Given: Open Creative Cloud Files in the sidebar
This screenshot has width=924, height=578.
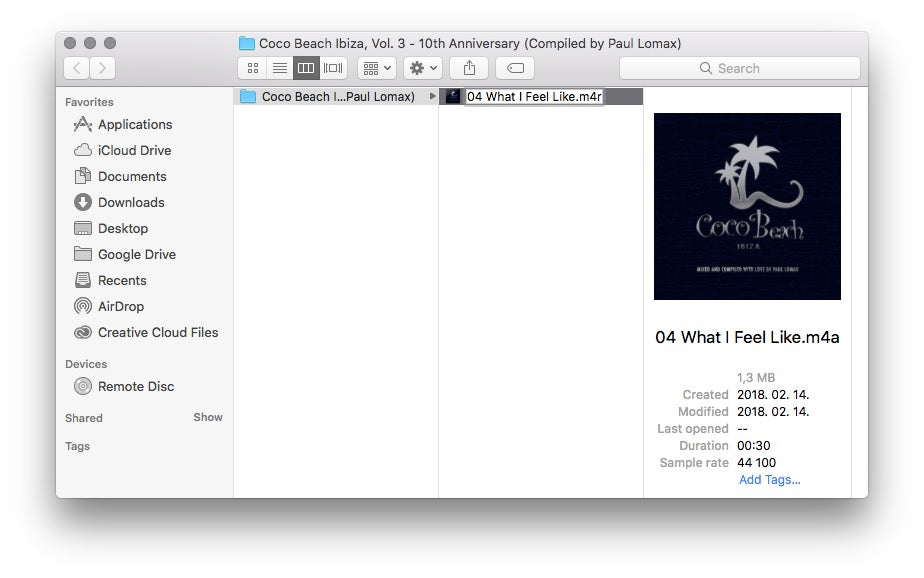Looking at the screenshot, I should tap(158, 332).
